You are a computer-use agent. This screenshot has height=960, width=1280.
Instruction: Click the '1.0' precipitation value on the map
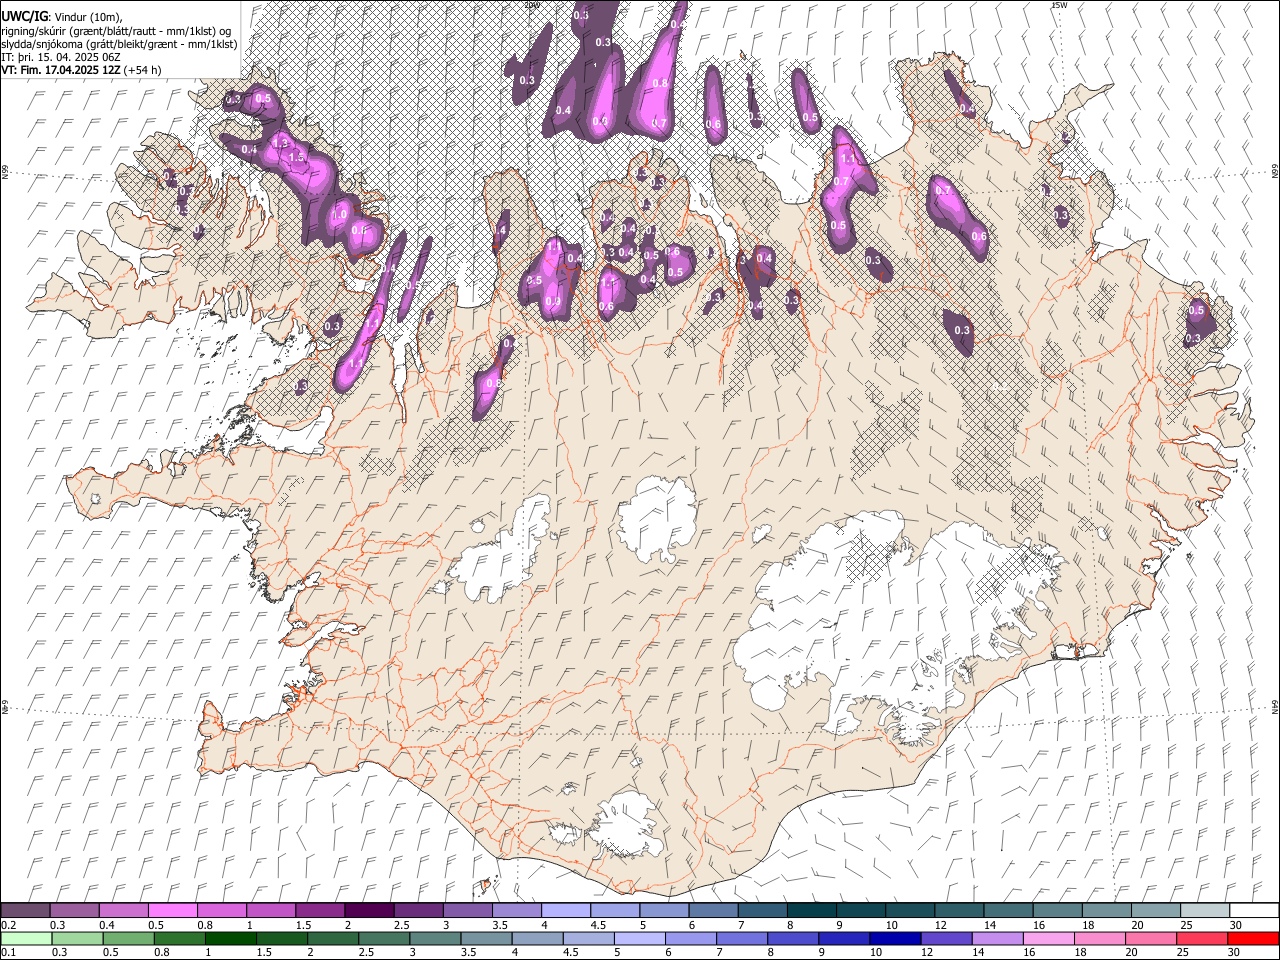point(339,214)
